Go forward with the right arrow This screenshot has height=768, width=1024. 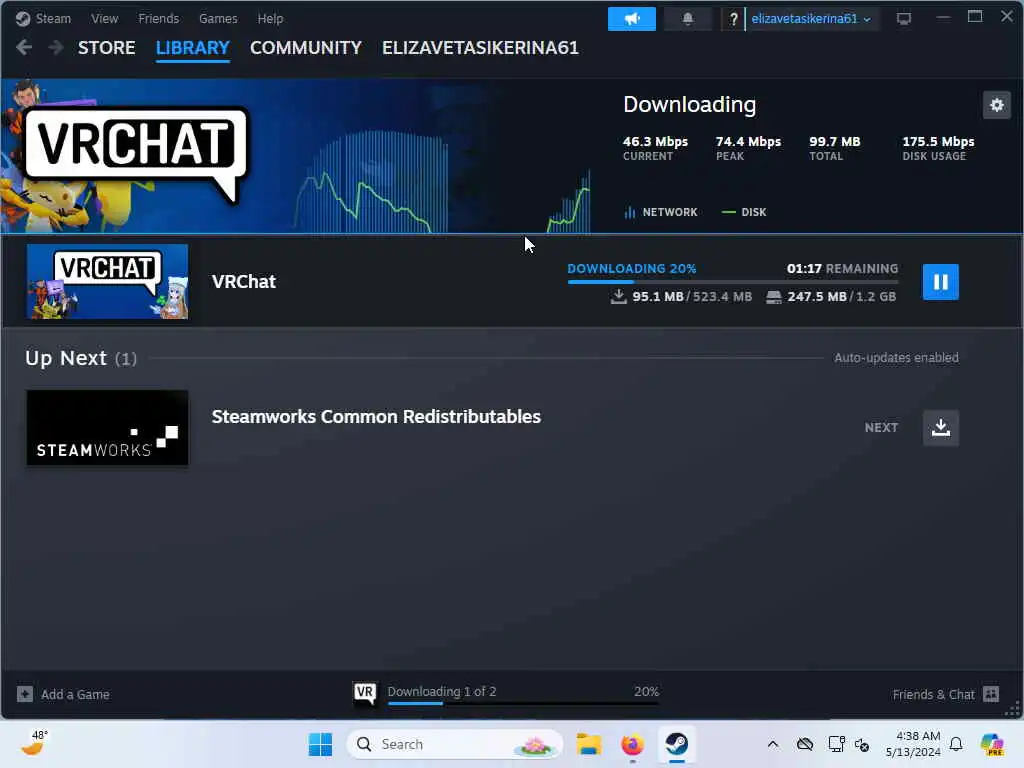click(56, 47)
